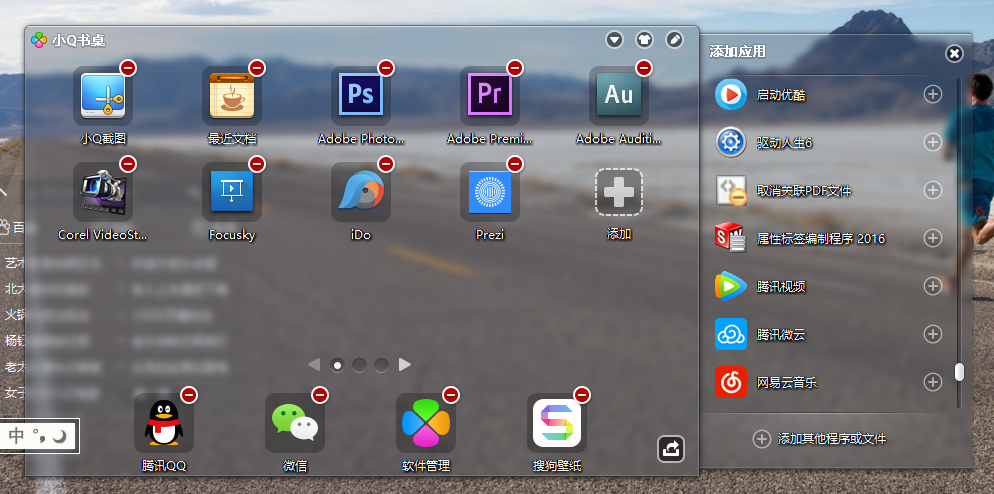Screen dimensions: 994x494
Task: Remove Prezi via red minus badge
Action: pyautogui.click(x=515, y=164)
